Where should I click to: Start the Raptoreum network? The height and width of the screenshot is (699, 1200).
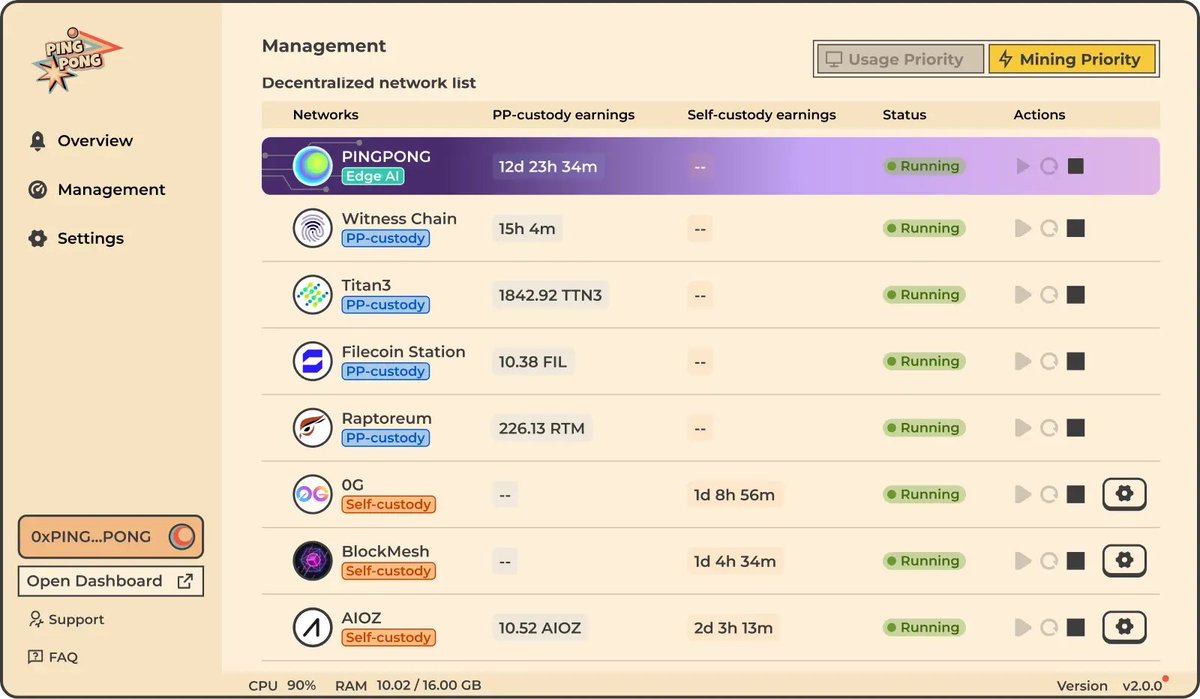[x=1022, y=428]
